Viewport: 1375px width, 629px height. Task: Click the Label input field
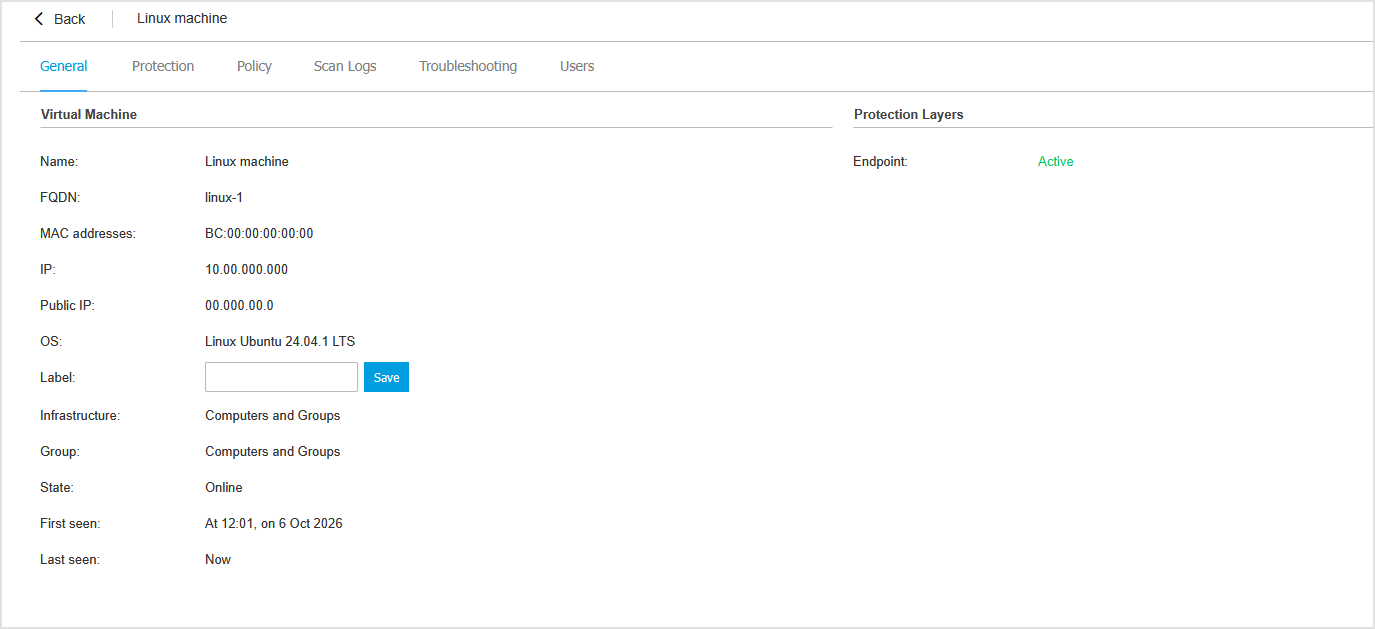click(x=281, y=377)
